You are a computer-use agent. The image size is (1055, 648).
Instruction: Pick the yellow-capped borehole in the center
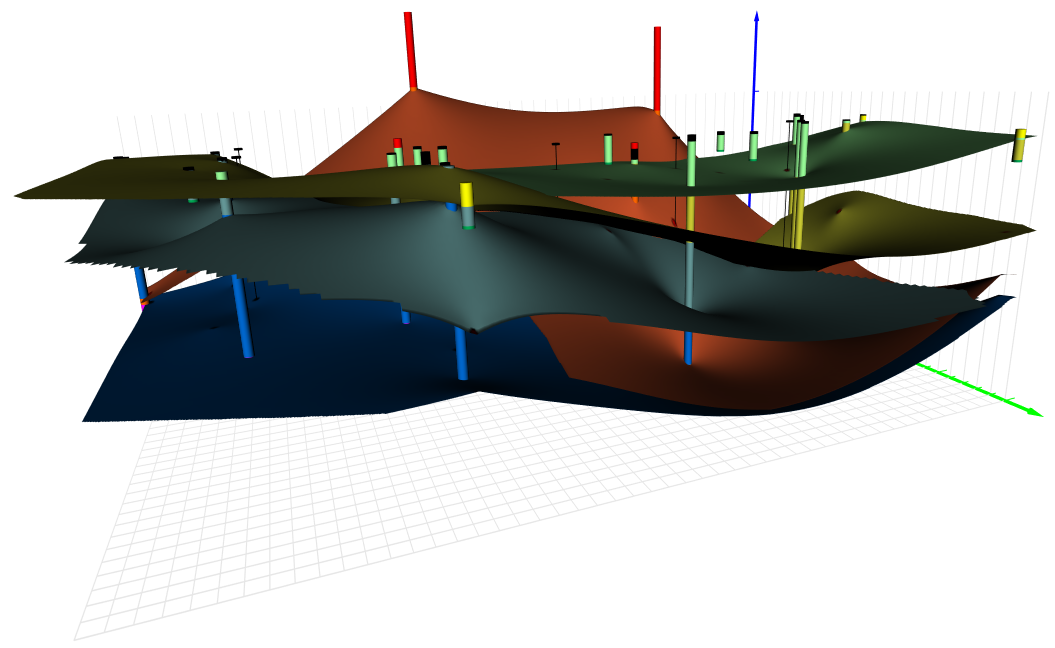(466, 203)
